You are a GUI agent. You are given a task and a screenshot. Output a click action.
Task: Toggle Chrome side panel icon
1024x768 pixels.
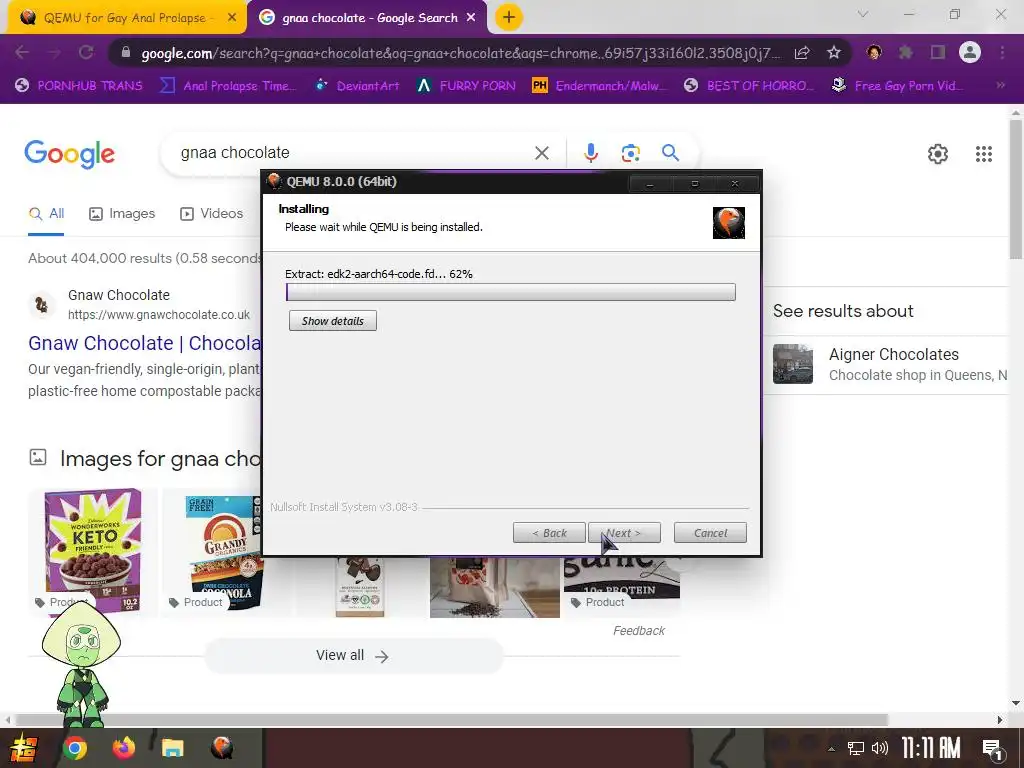[x=938, y=52]
